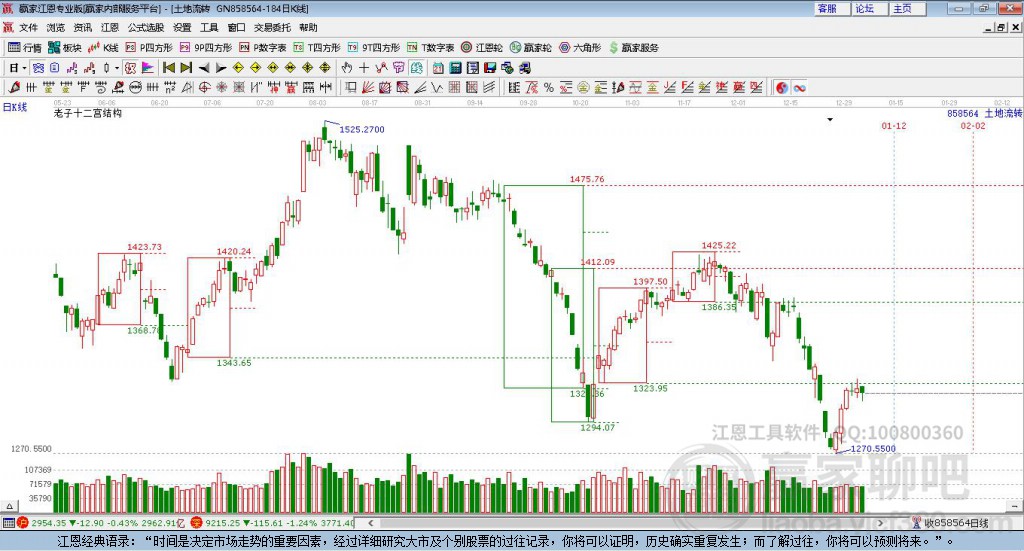The height and width of the screenshot is (551, 1024).
Task: Open the P四方形 tool
Action: [149, 48]
